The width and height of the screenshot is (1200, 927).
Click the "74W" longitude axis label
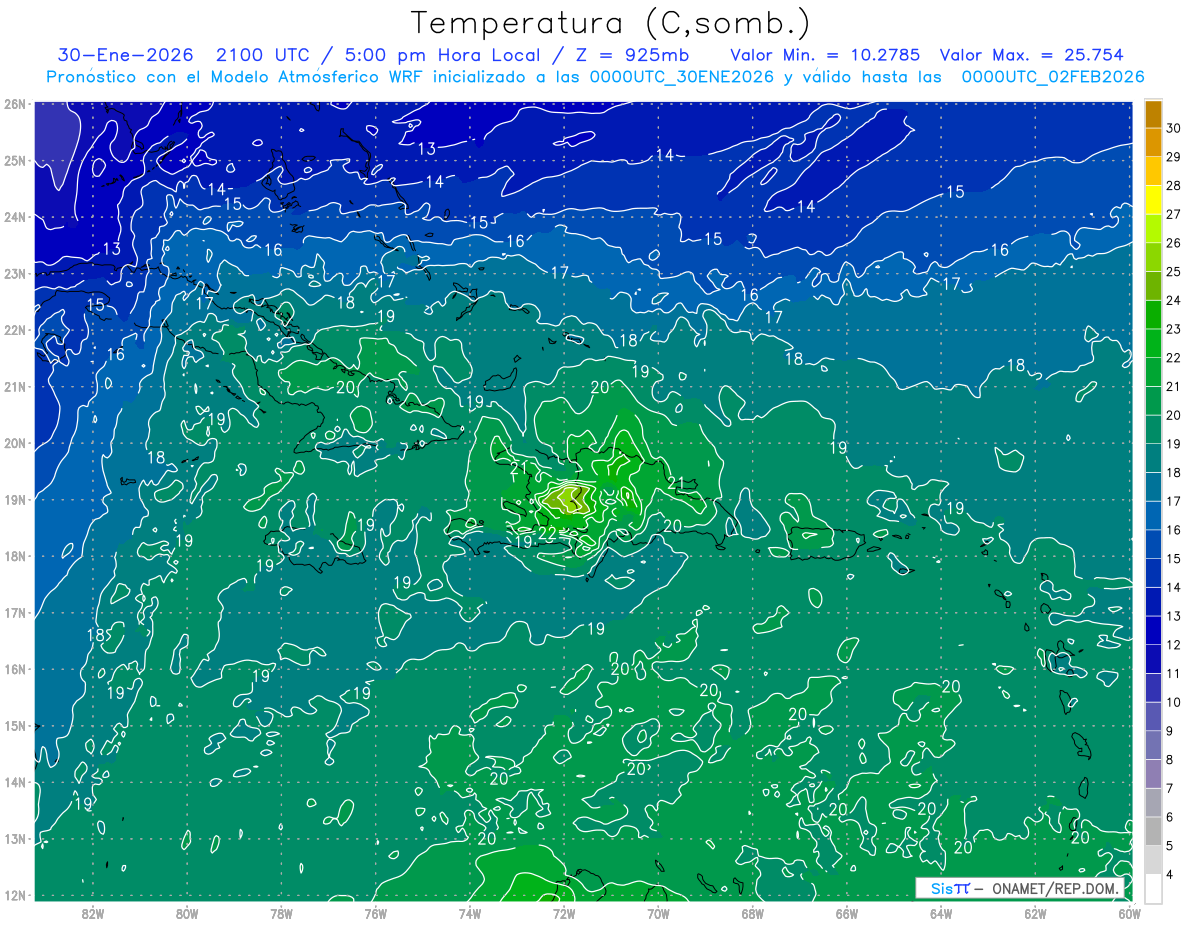click(x=470, y=913)
